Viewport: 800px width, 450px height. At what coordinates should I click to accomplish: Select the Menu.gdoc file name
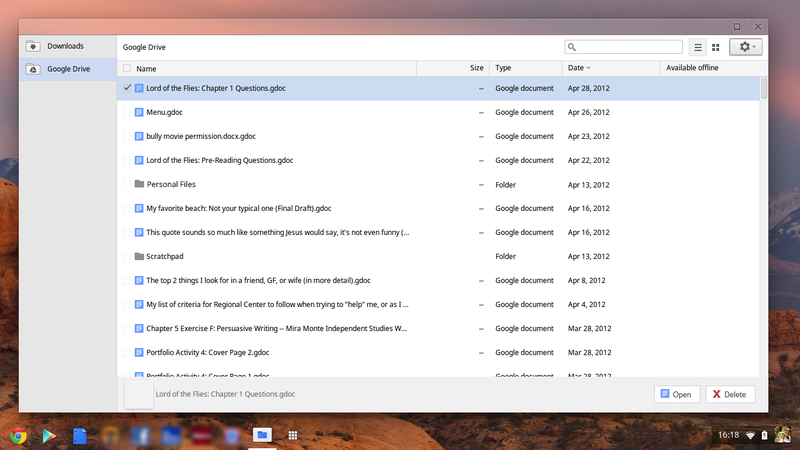tap(164, 112)
